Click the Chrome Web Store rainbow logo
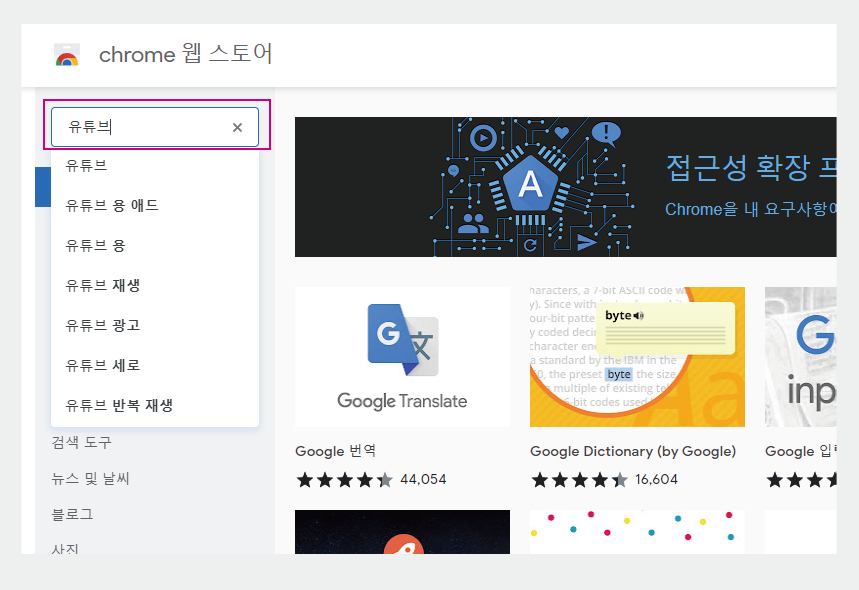This screenshot has height=590, width=859. [67, 55]
